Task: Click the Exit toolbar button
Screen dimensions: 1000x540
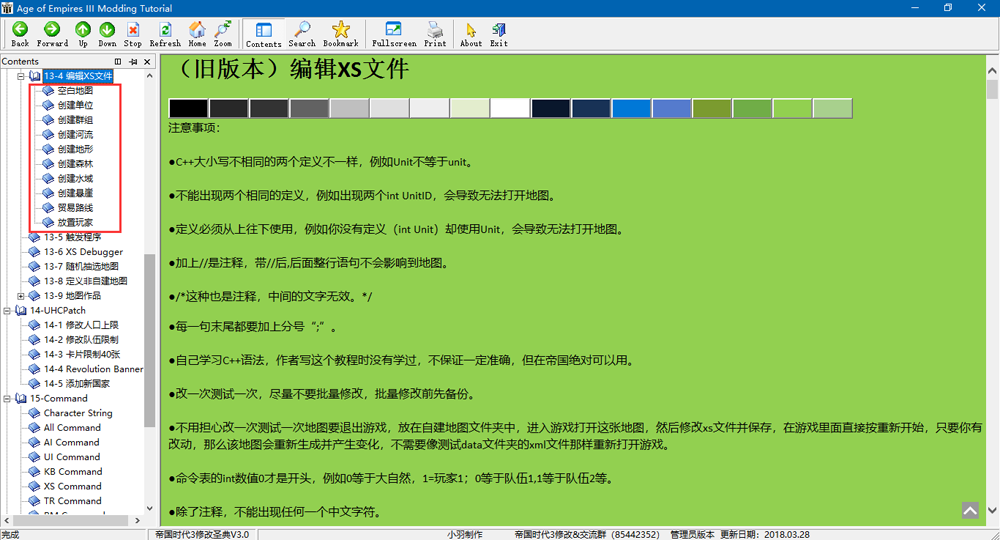Action: click(499, 34)
